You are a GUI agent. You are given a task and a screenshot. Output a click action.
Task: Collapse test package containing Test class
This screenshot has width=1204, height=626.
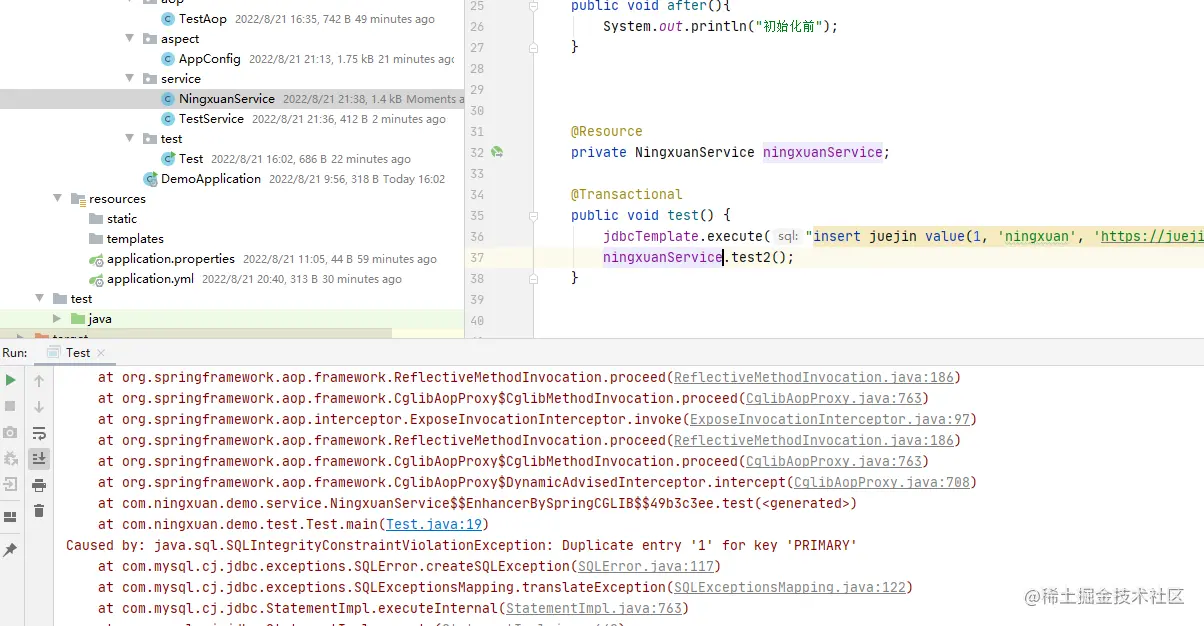[129, 138]
